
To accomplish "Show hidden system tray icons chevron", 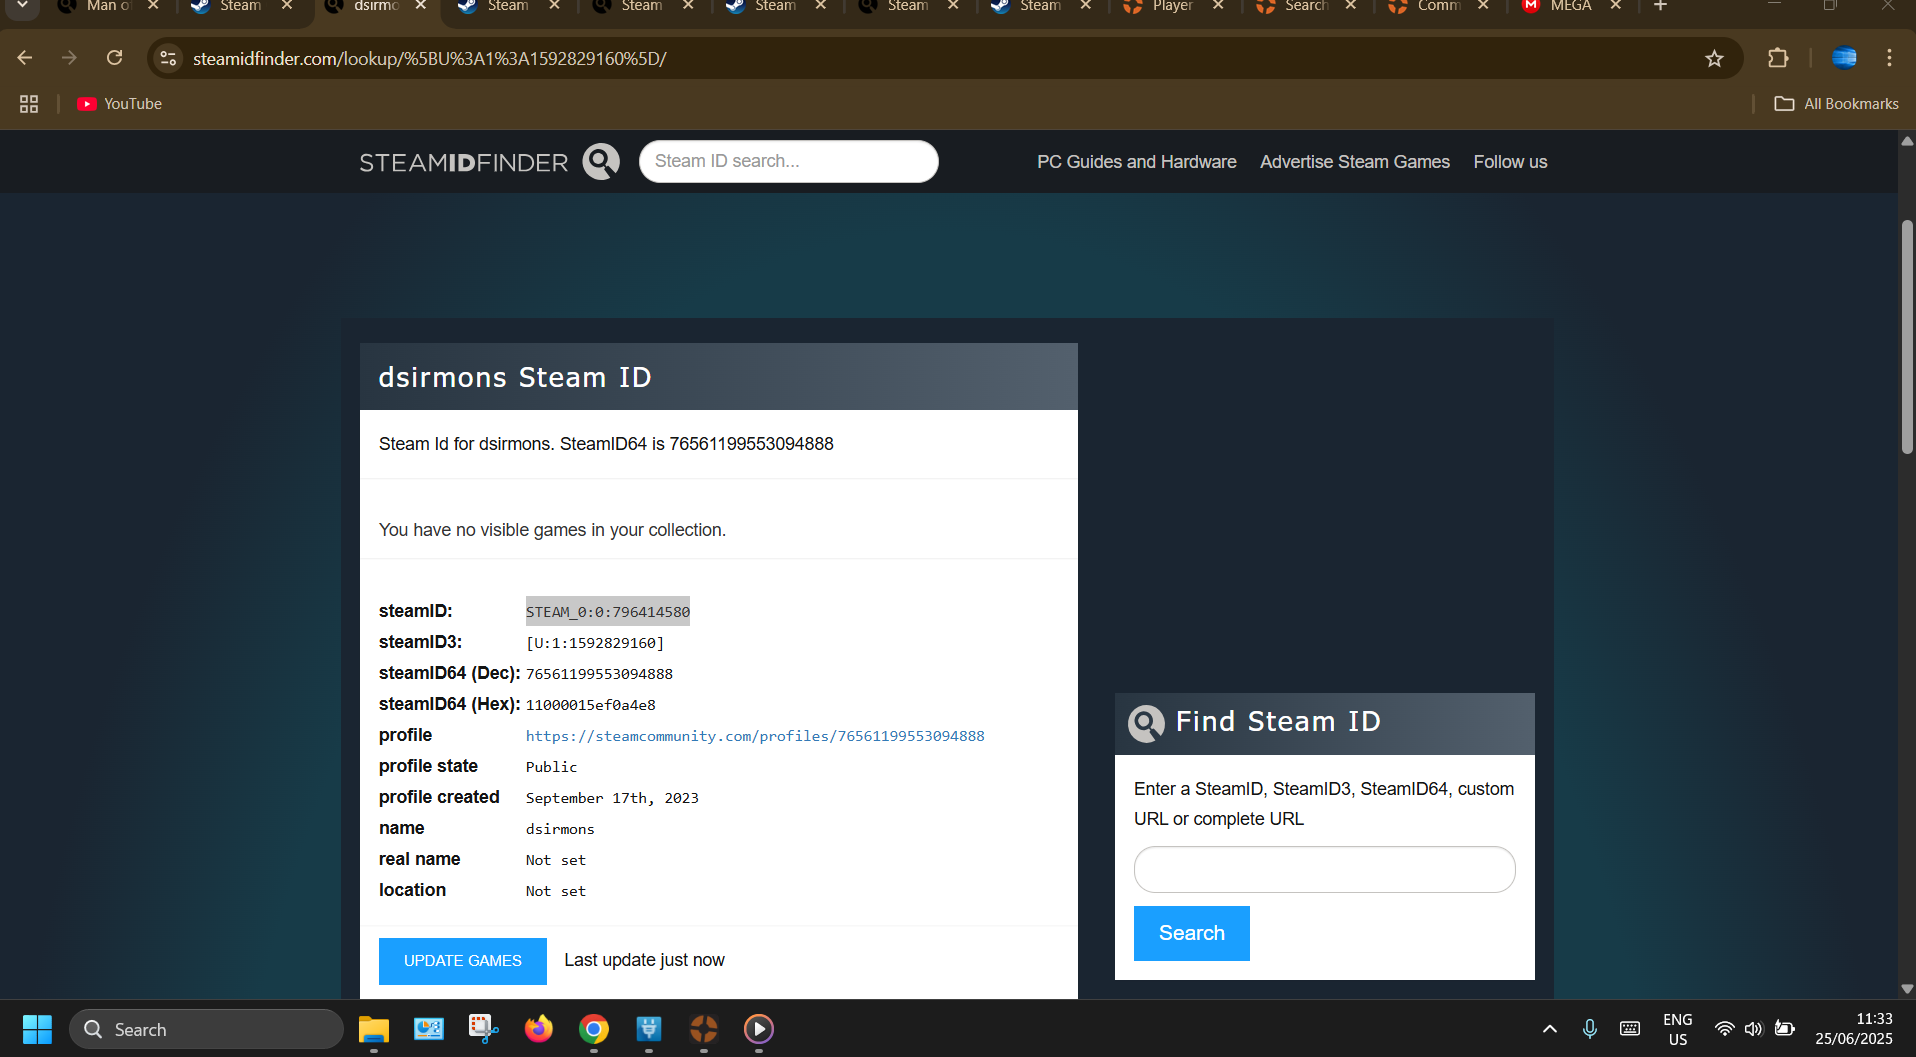I will [1549, 1029].
